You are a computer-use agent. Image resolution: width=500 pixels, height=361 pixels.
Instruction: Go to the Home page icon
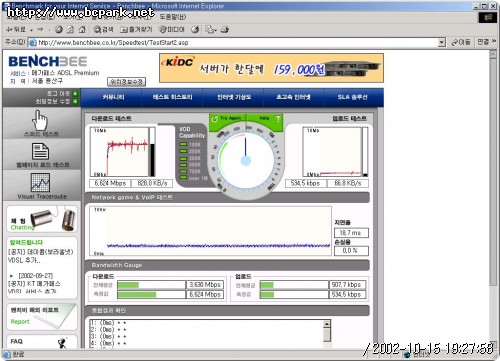pyautogui.click(x=82, y=30)
